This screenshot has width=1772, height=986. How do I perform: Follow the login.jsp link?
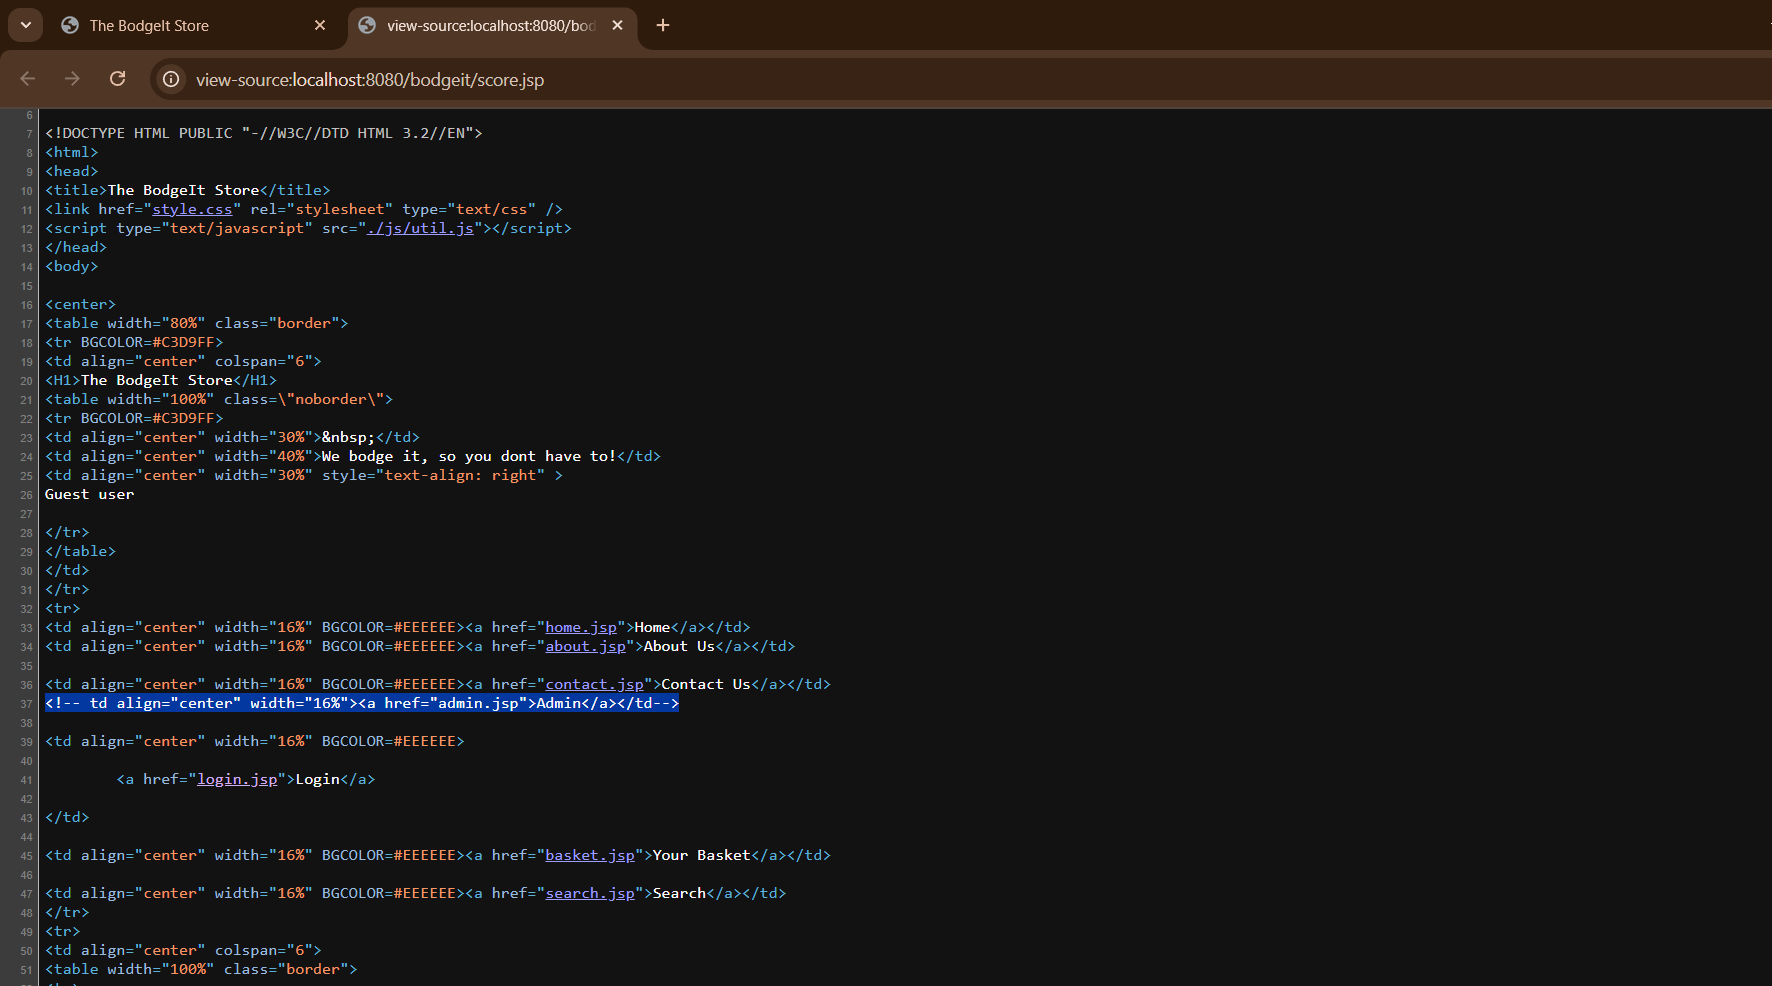point(237,779)
